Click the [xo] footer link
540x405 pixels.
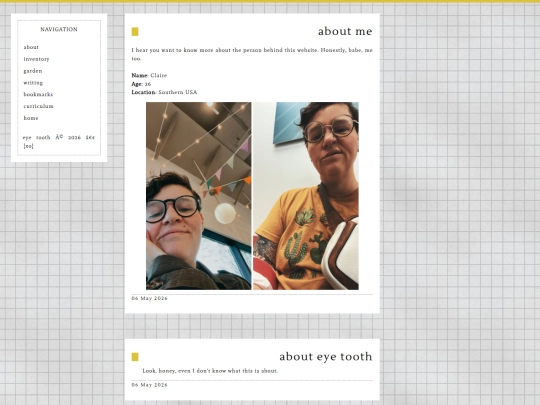click(x=28, y=146)
